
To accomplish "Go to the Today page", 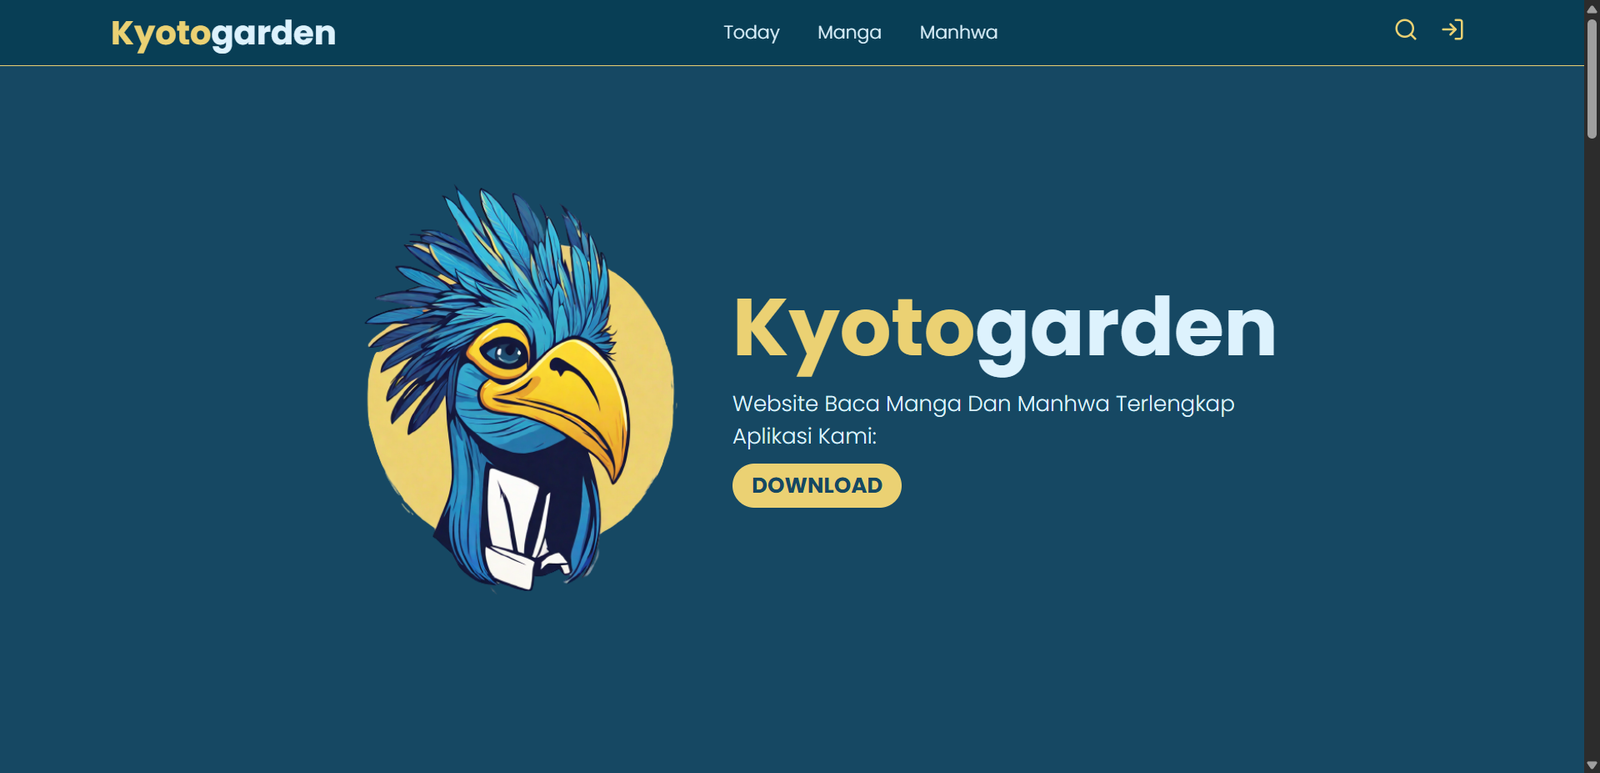I will coord(751,33).
